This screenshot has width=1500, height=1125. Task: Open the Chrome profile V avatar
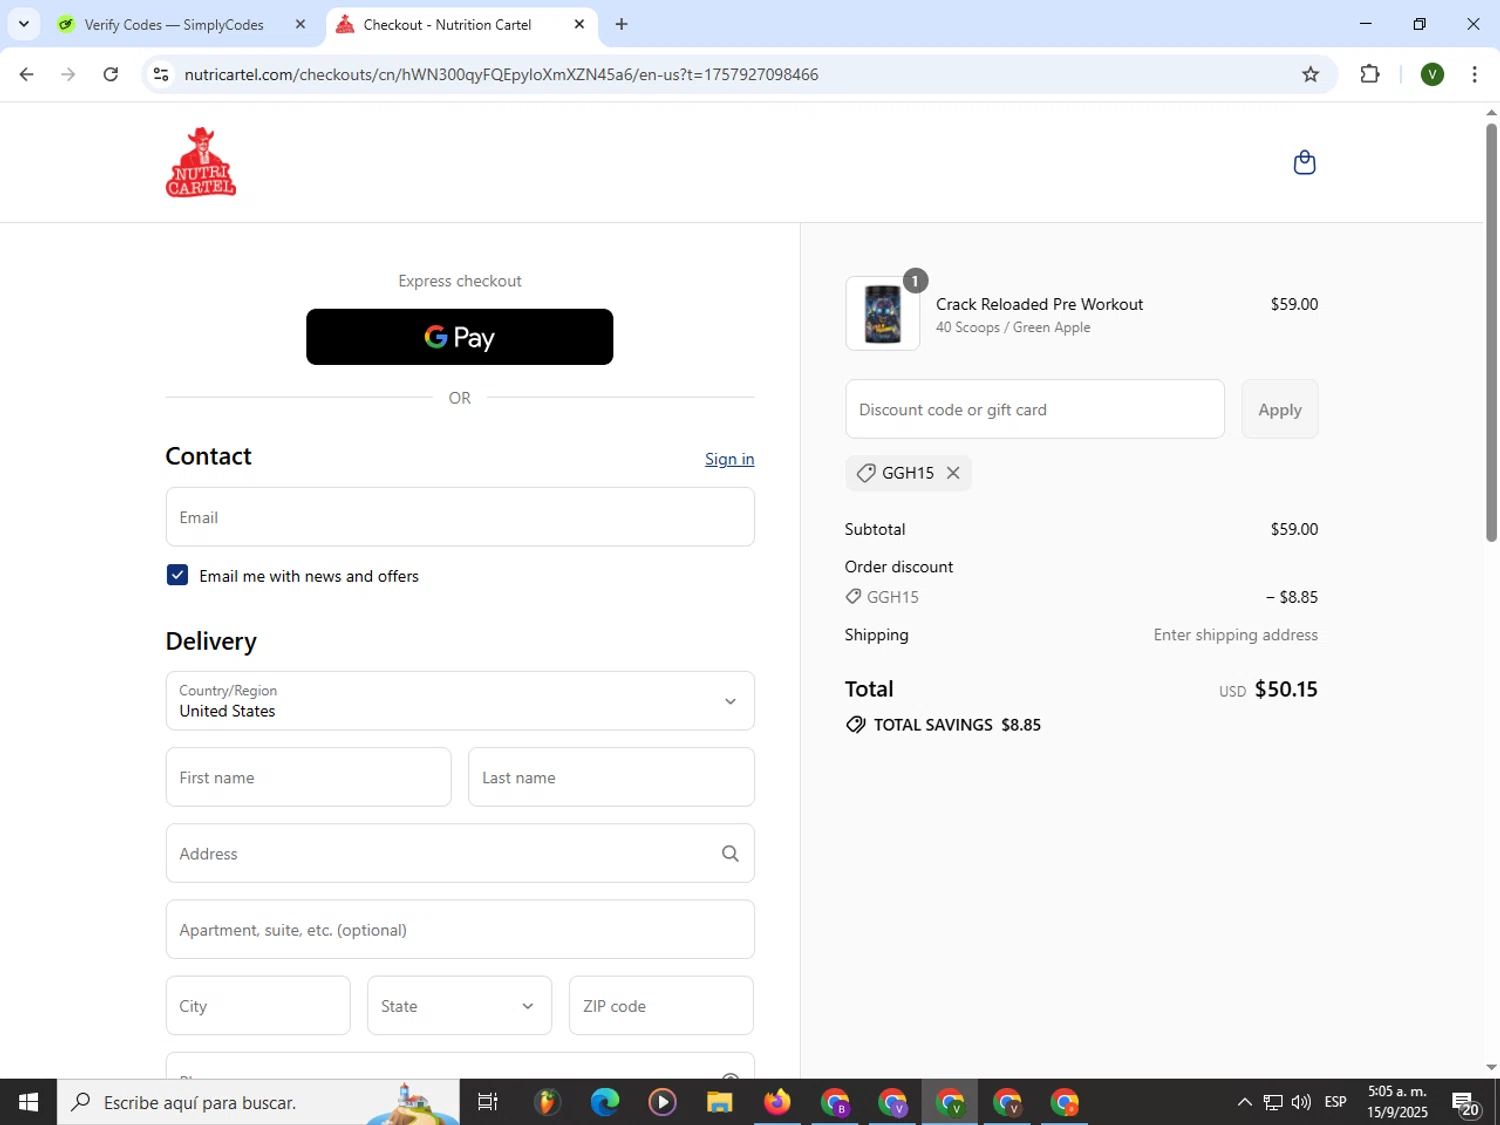(1432, 74)
